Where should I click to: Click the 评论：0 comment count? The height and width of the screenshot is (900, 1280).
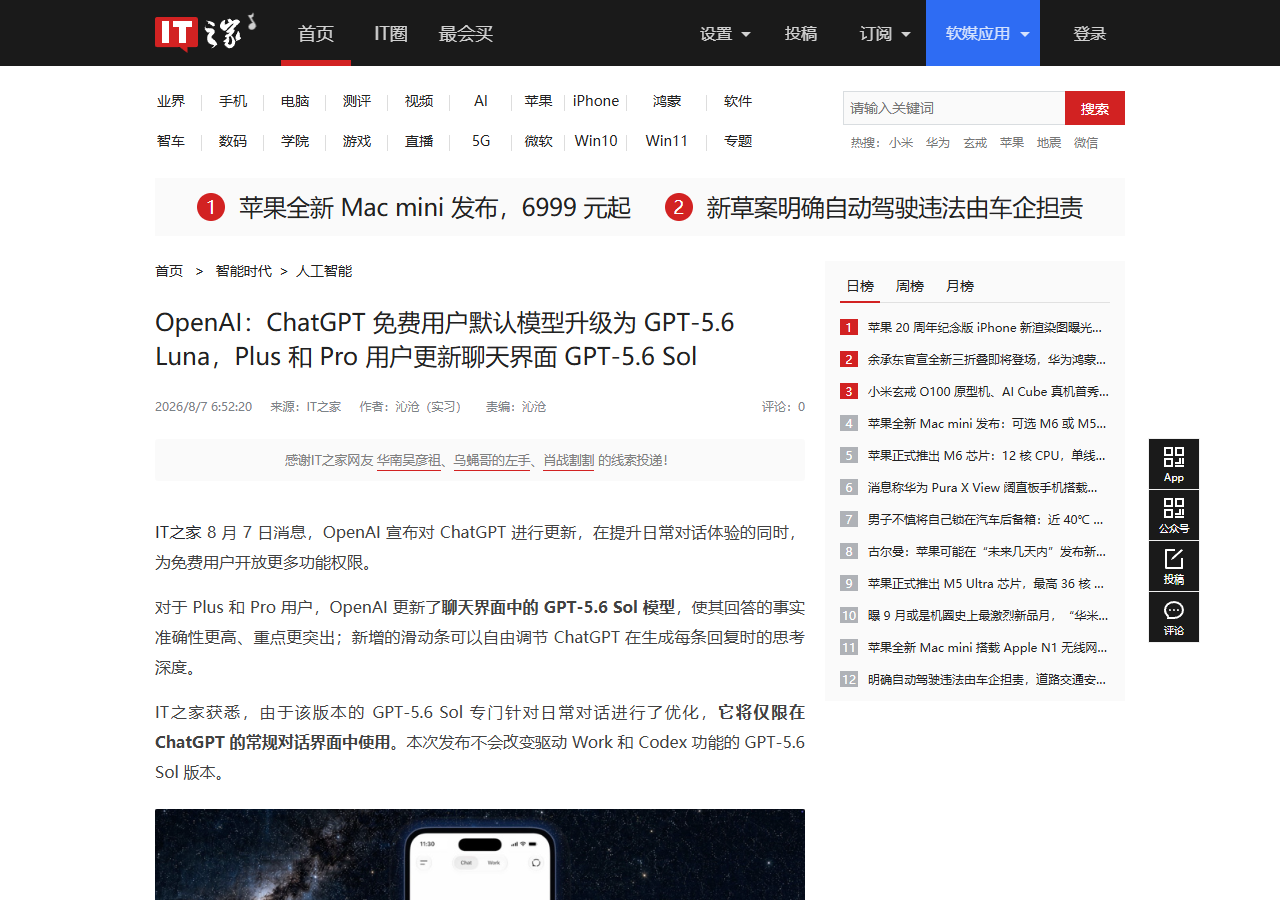(x=783, y=407)
